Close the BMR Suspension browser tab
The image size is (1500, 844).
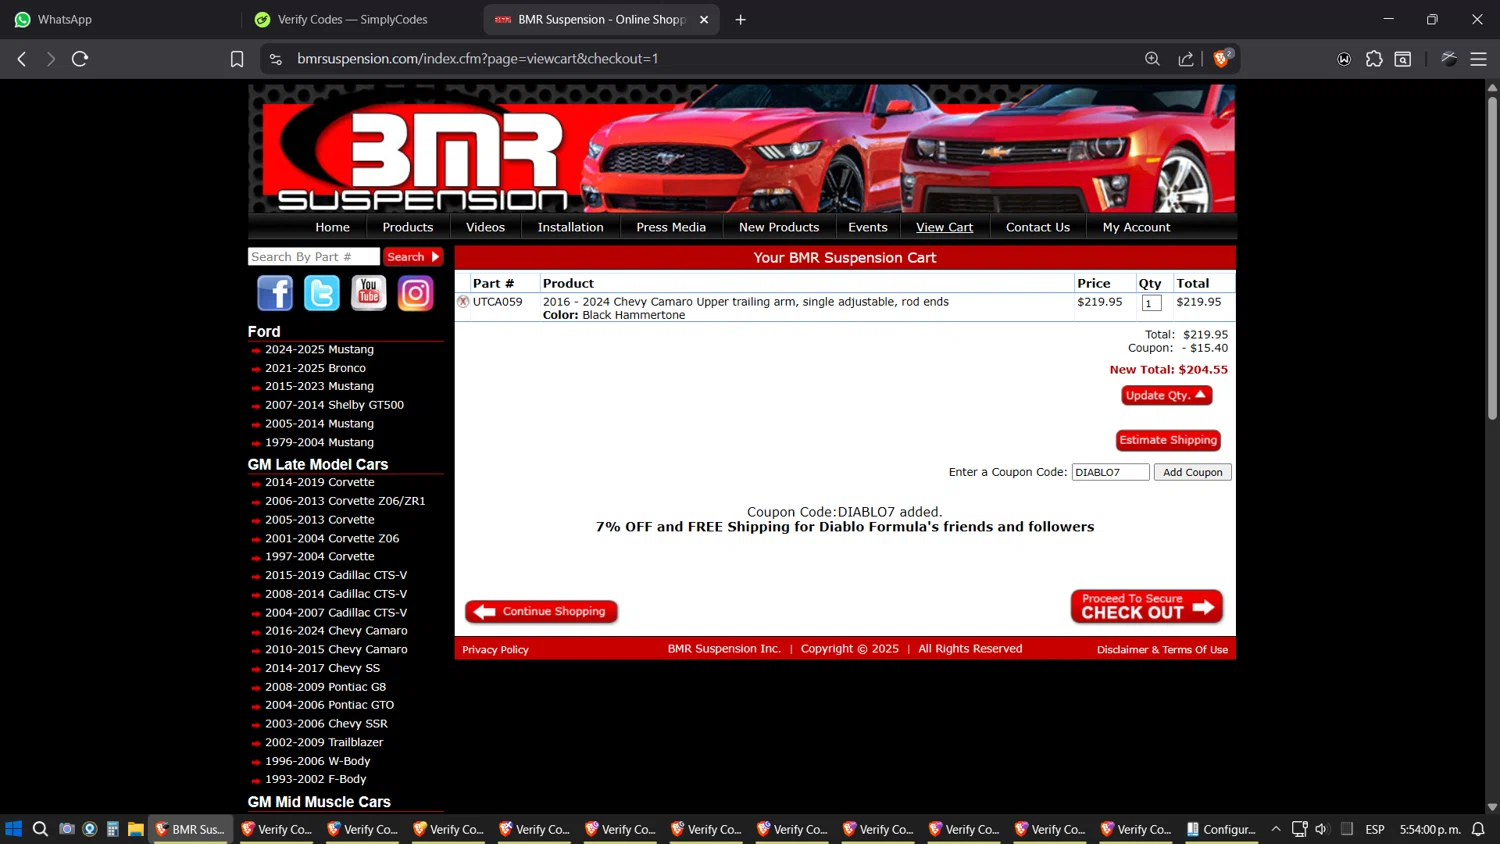pyautogui.click(x=704, y=19)
